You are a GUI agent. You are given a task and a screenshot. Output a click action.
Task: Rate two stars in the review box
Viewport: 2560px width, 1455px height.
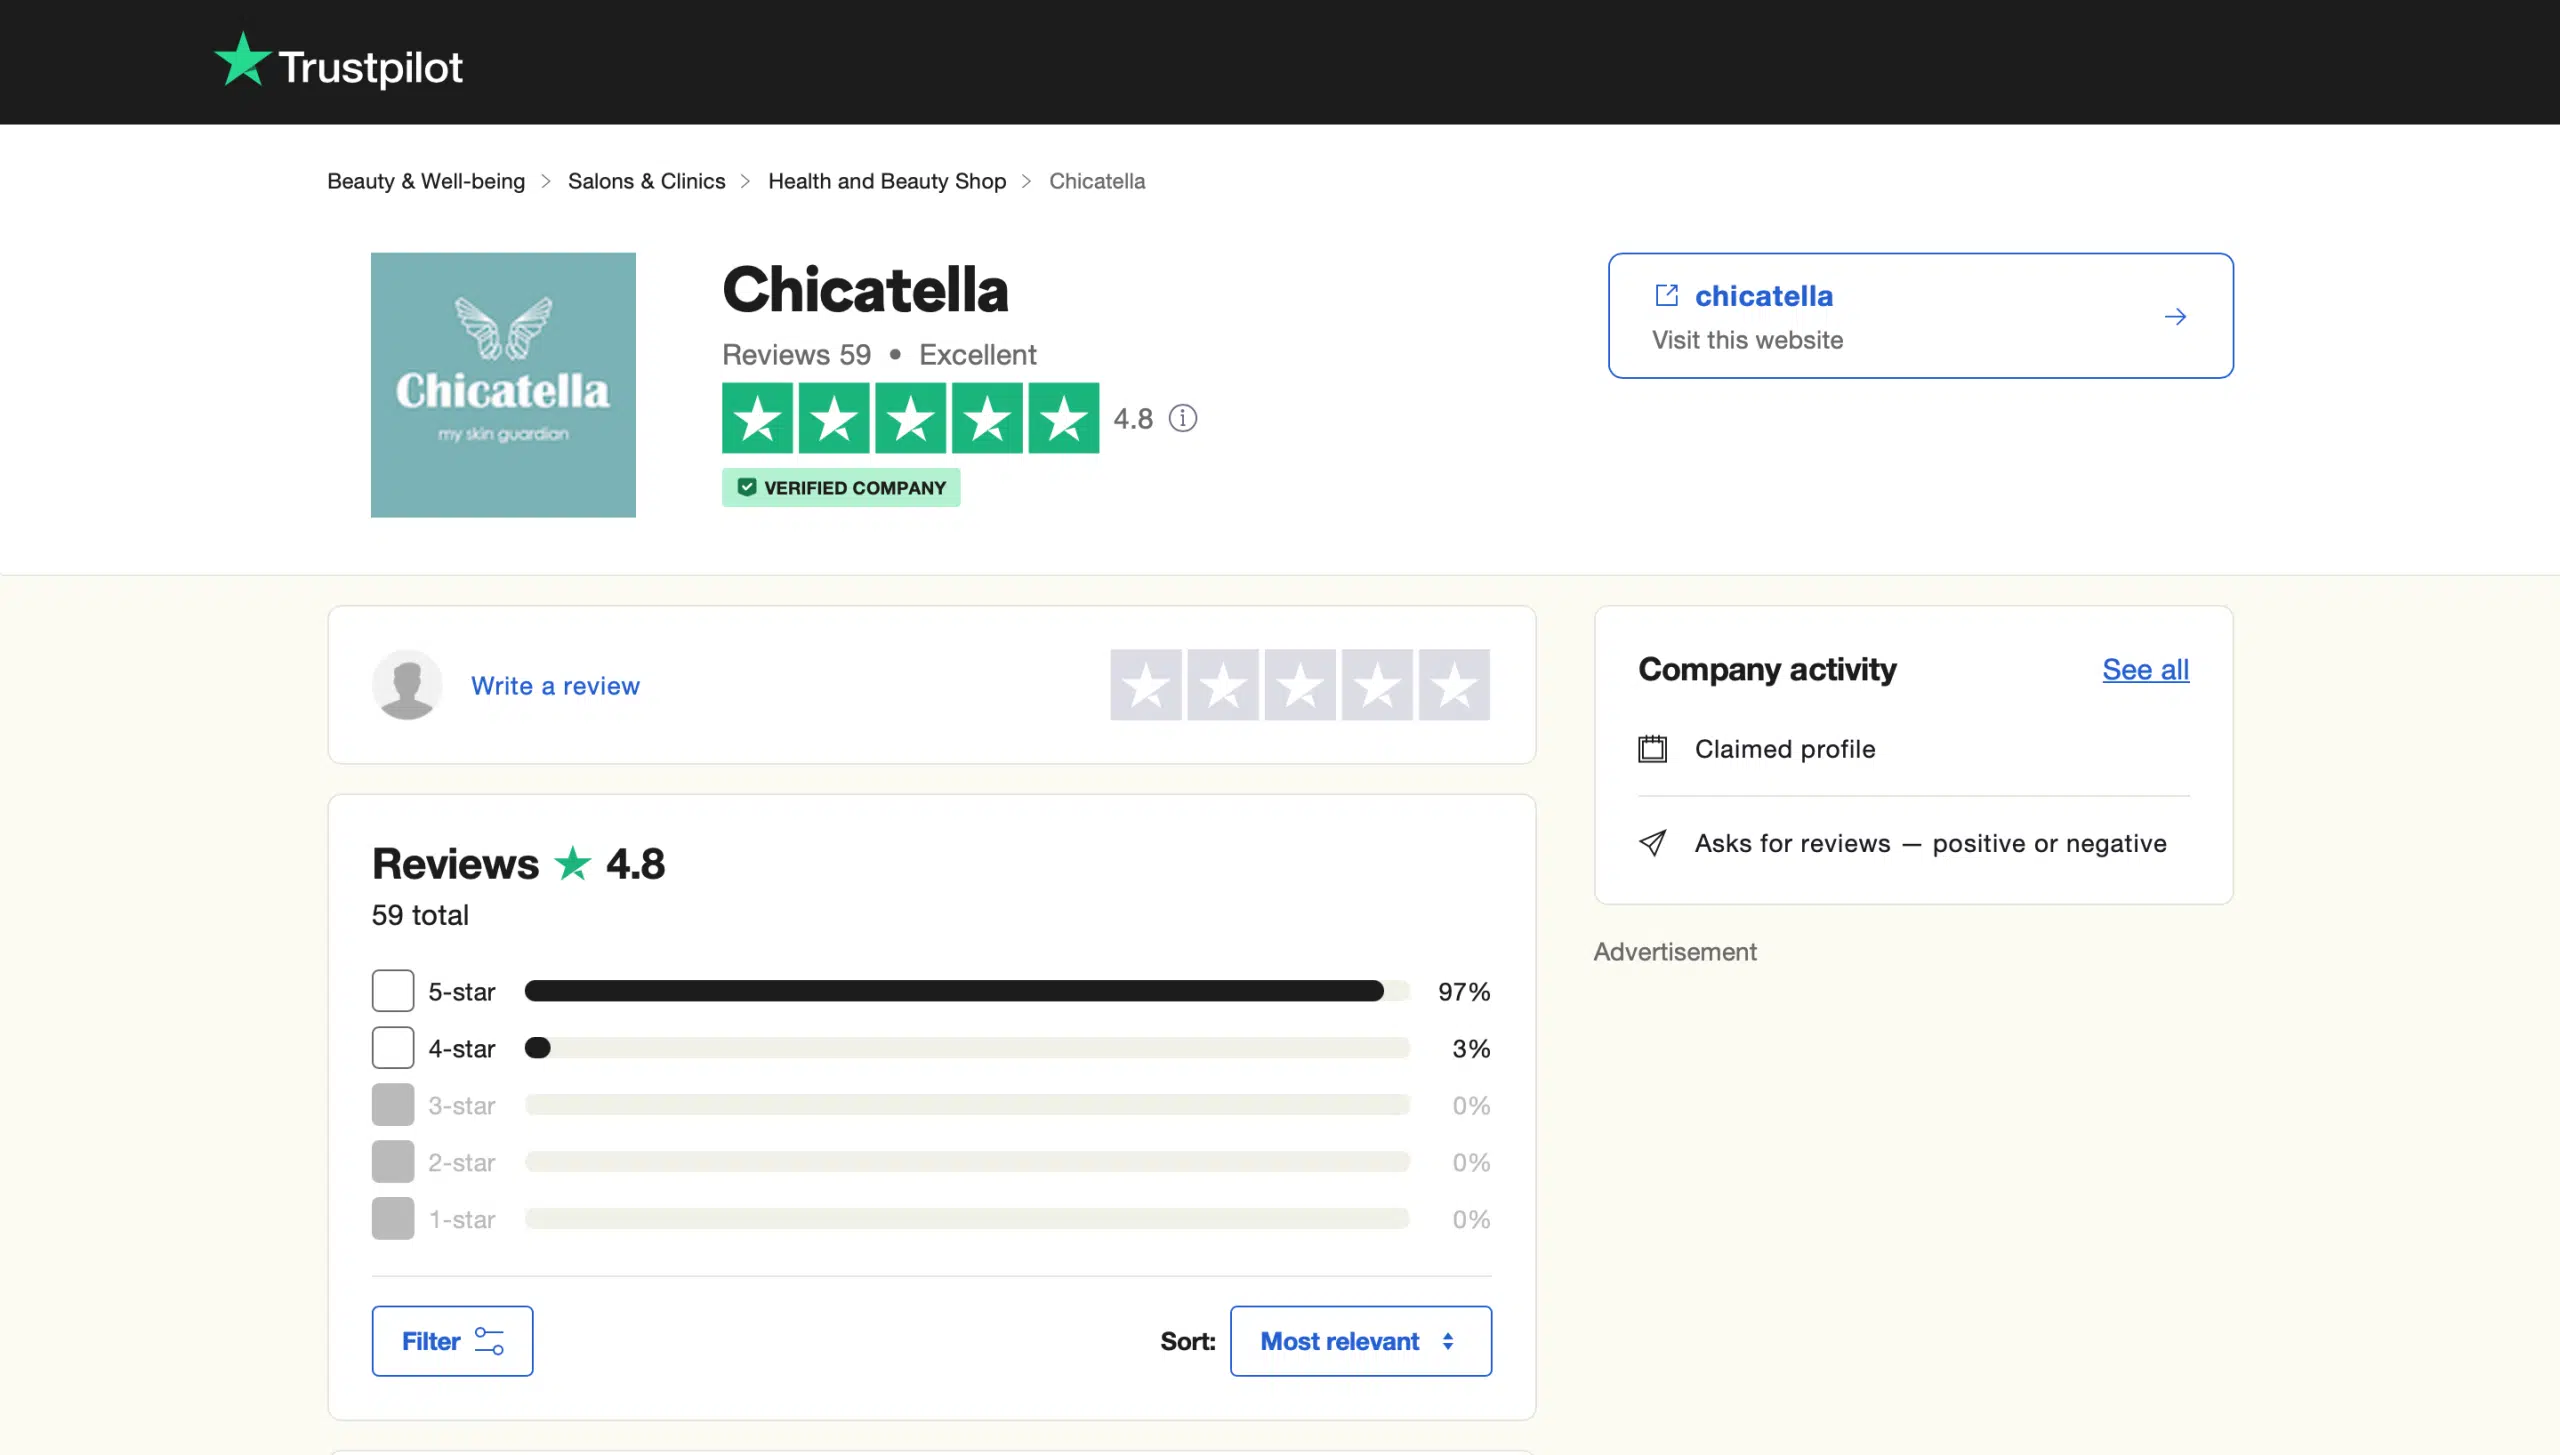point(1223,685)
